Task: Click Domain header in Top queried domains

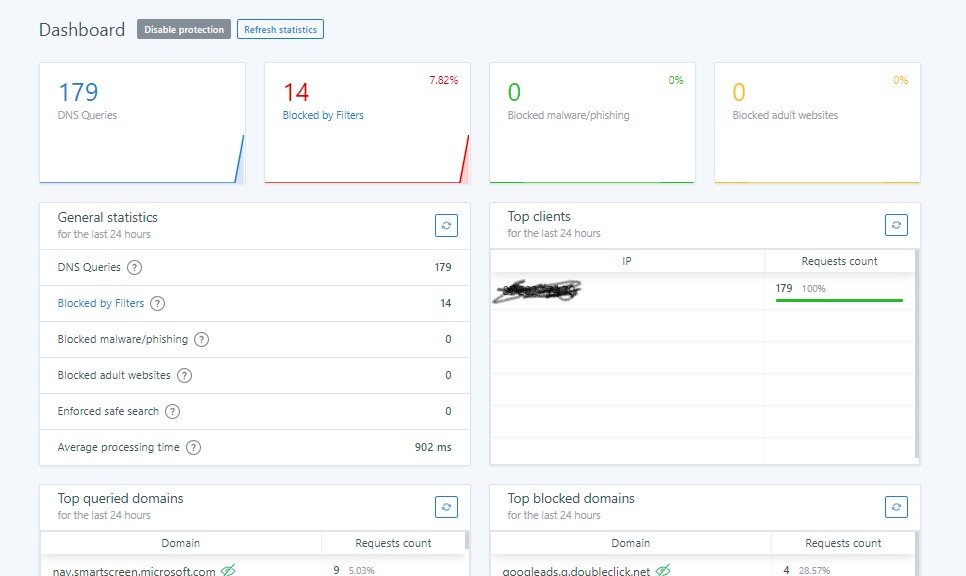Action: [181, 543]
